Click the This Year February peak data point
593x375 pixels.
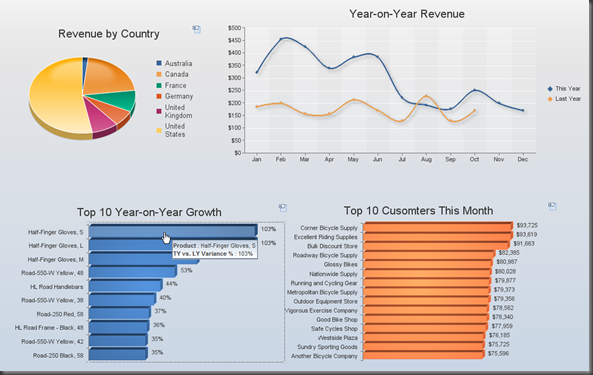(x=281, y=39)
